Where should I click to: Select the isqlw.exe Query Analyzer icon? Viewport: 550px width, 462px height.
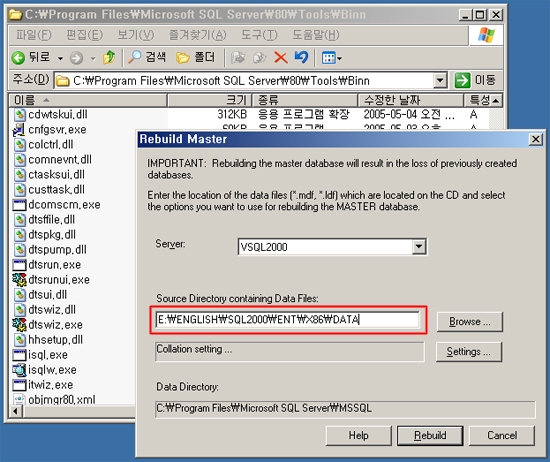click(19, 370)
